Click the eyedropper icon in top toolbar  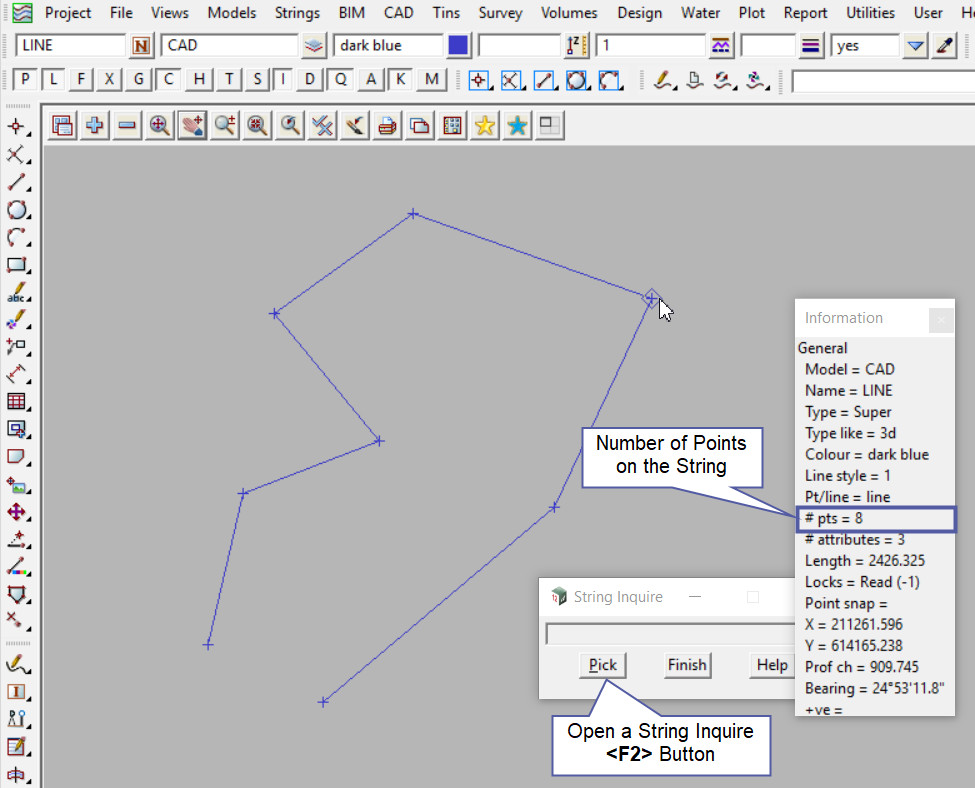pos(944,46)
